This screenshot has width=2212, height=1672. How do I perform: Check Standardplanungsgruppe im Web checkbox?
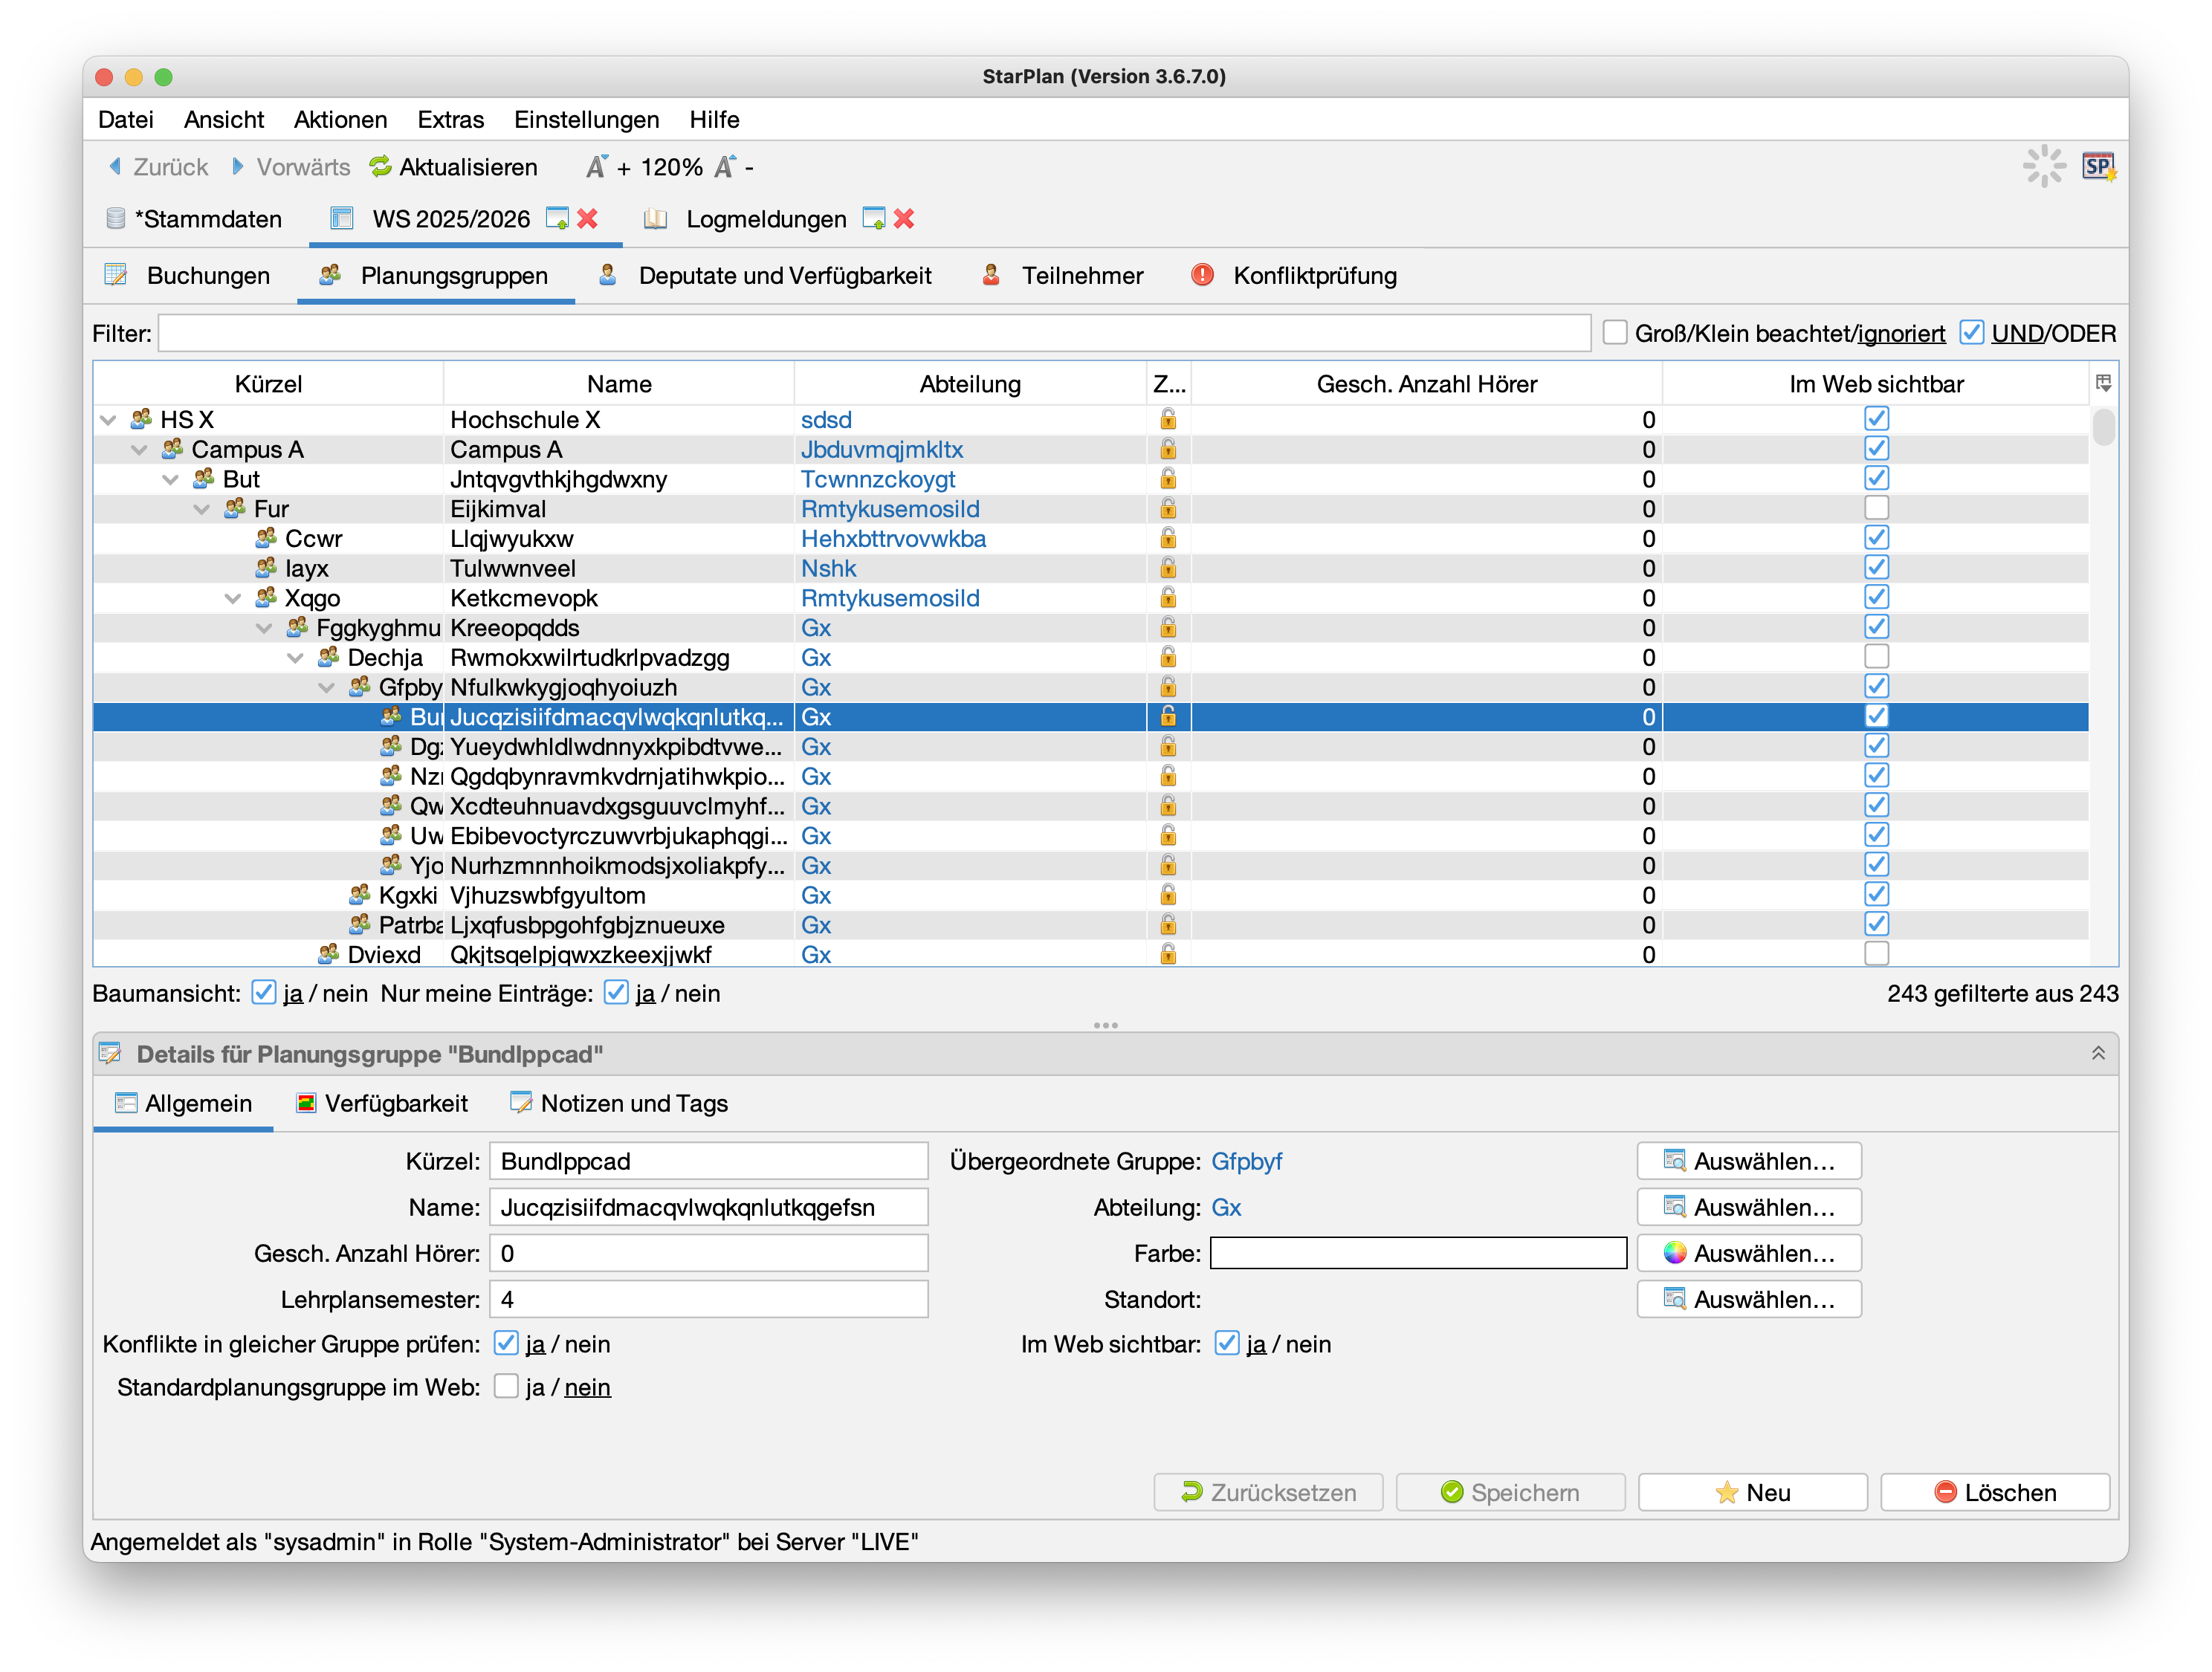pyautogui.click(x=506, y=1386)
